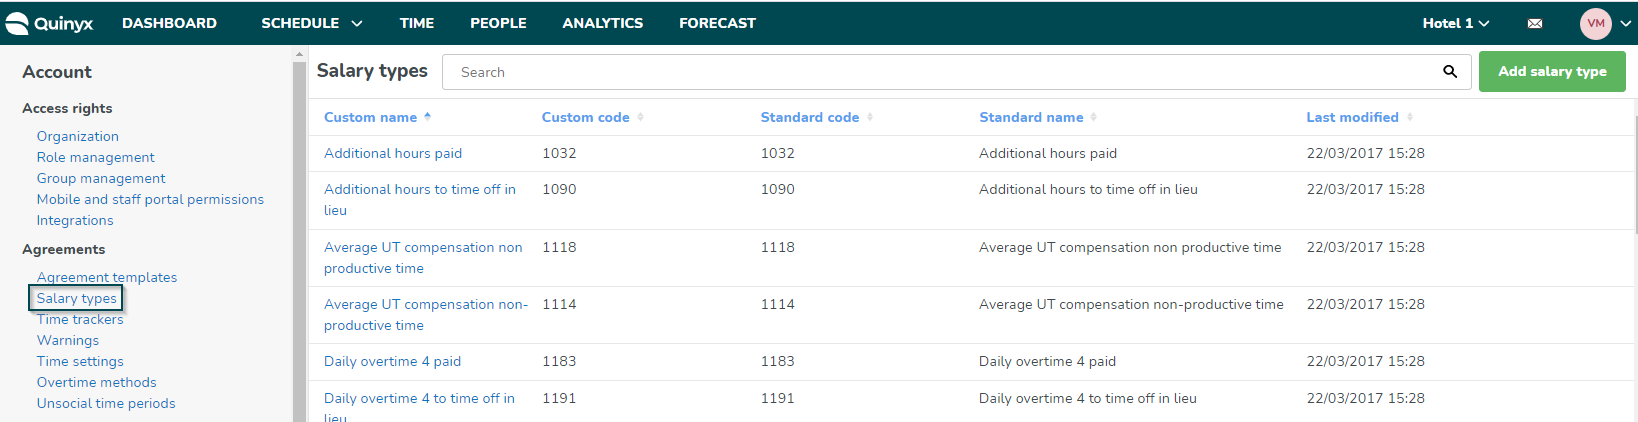Click the Last modified column header
1638x422 pixels.
coord(1352,117)
